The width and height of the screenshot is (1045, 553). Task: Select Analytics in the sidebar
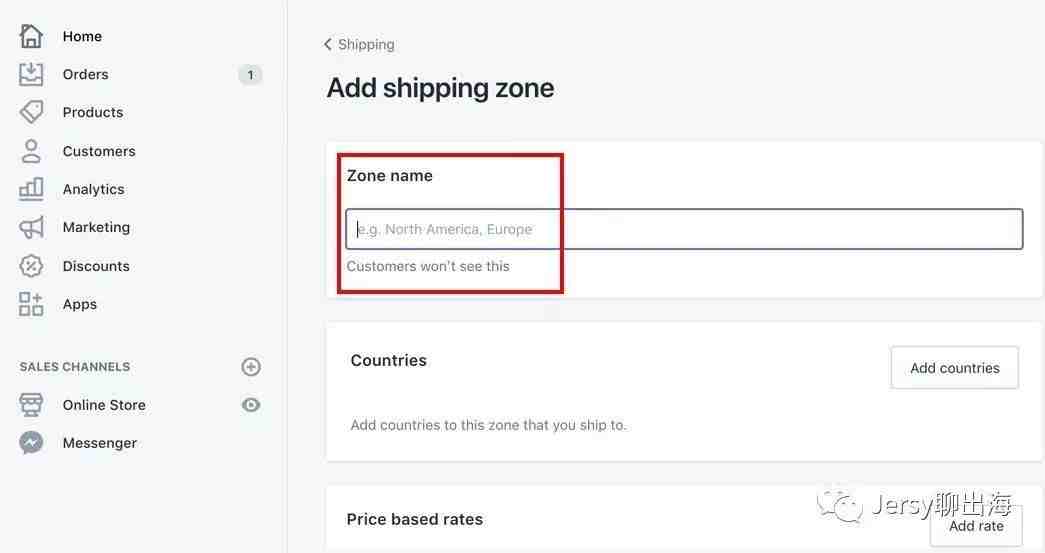[93, 189]
